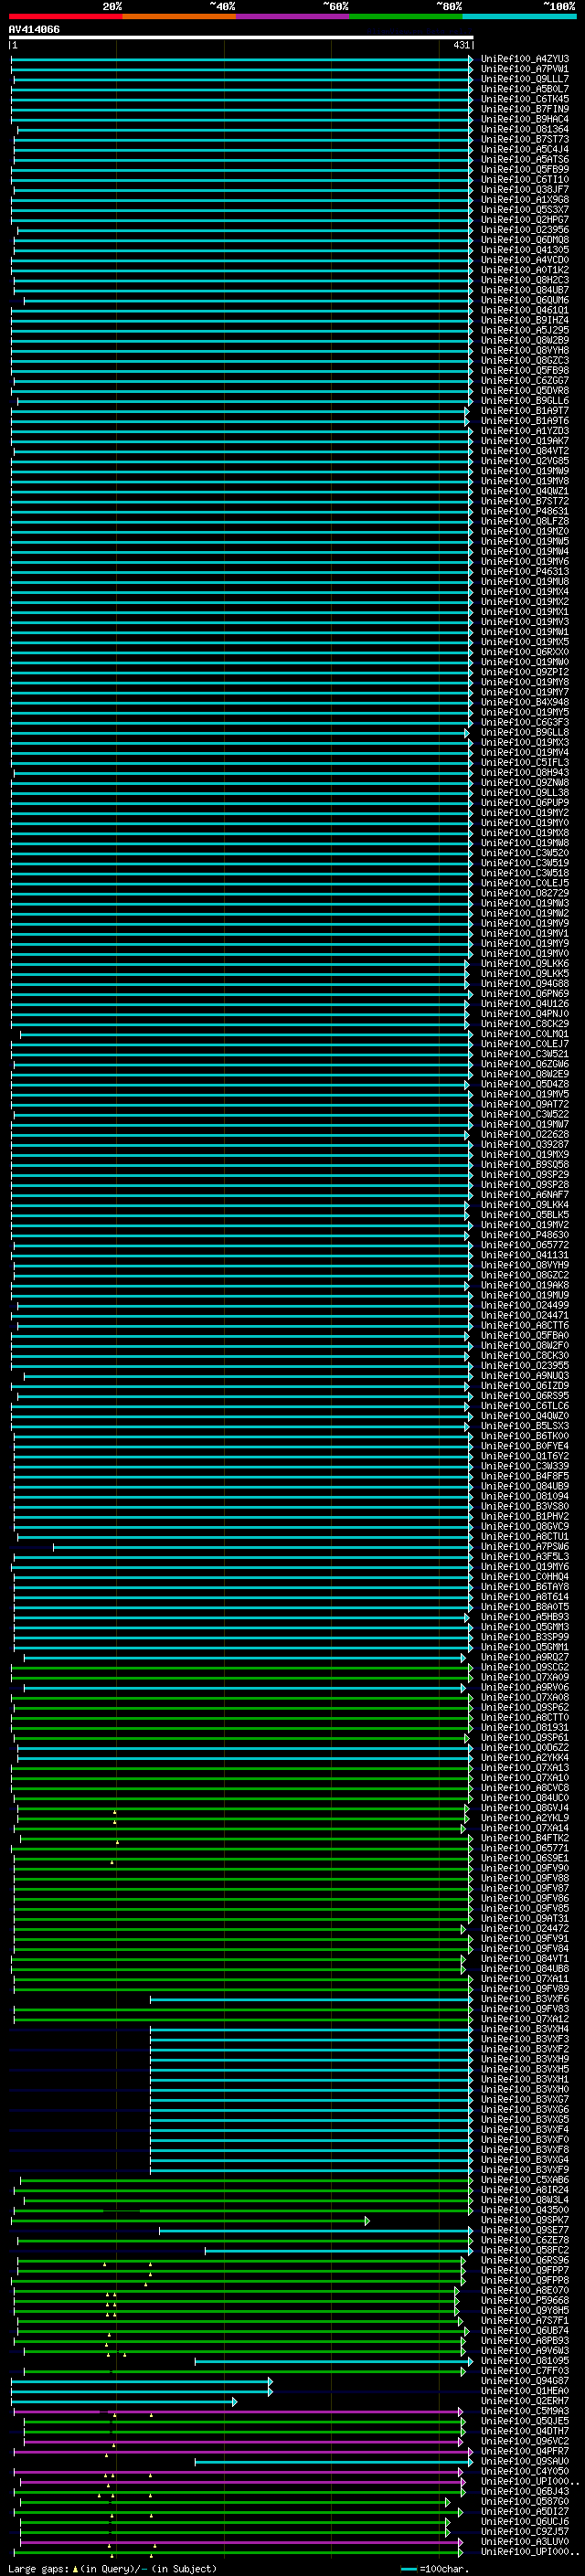This screenshot has height=2576, width=585.
Task: Open hit UniRef100_A4ZYU3
Action: pyautogui.click(x=525, y=59)
